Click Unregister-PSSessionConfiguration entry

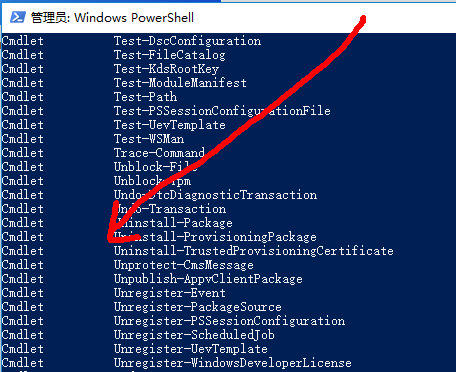coord(229,321)
